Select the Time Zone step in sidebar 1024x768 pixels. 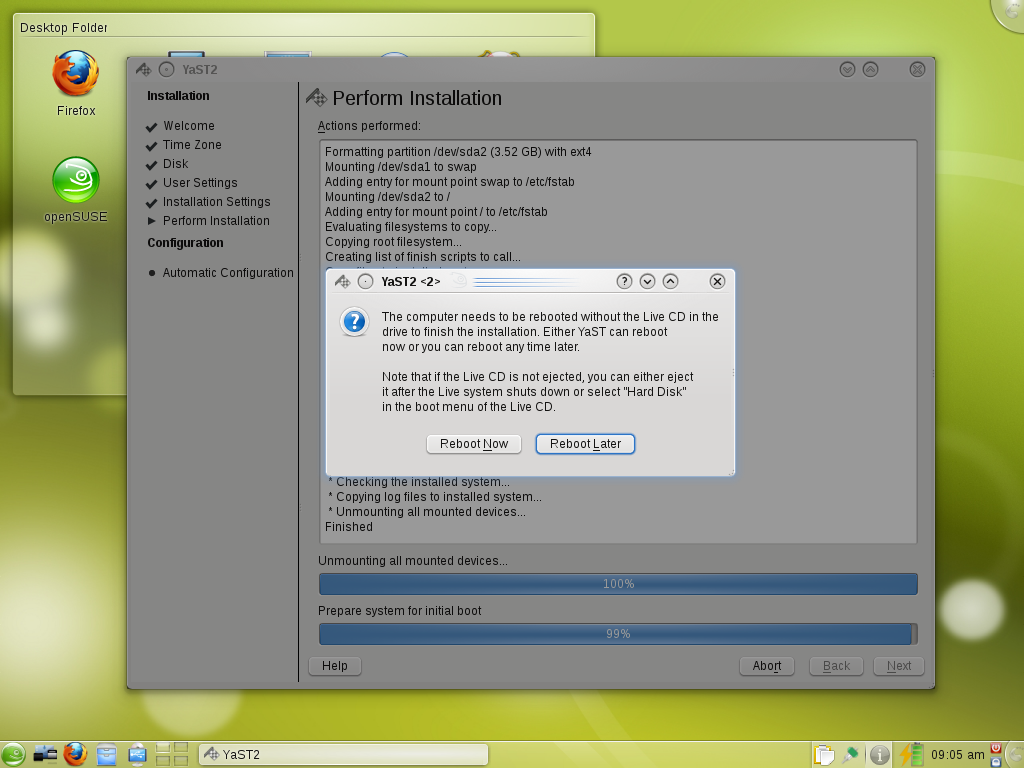192,145
